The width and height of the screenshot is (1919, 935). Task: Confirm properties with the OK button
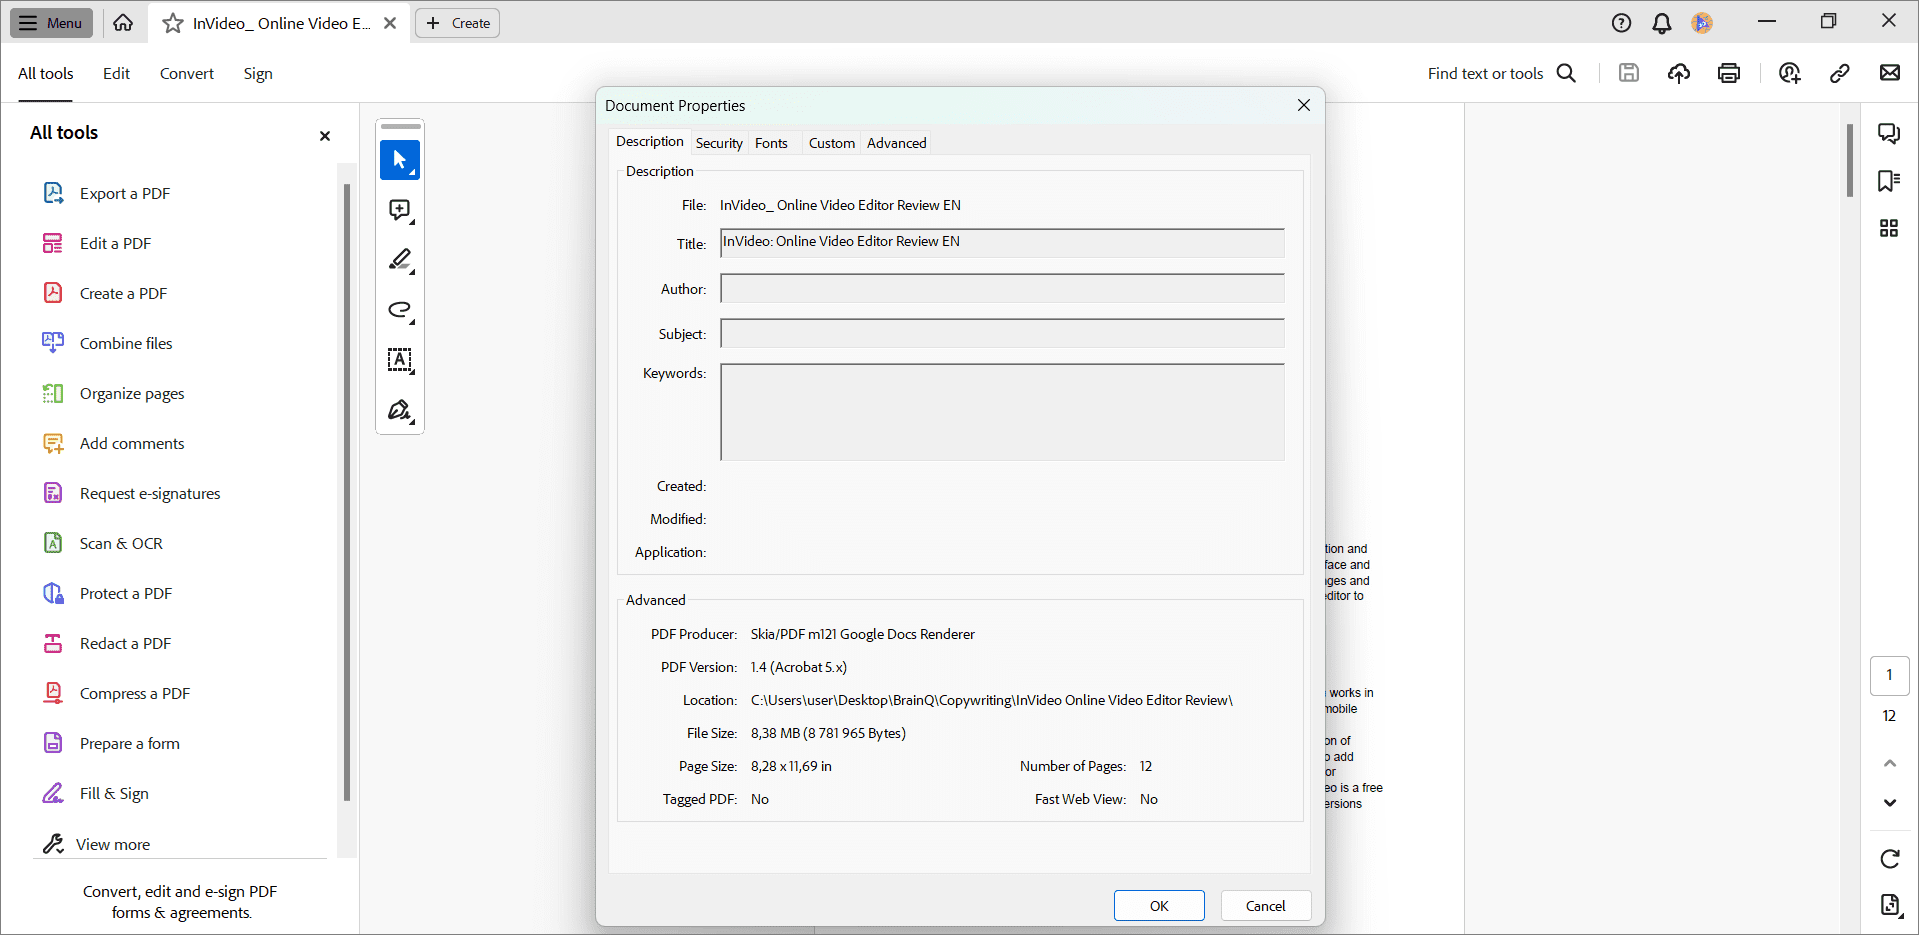coord(1159,905)
